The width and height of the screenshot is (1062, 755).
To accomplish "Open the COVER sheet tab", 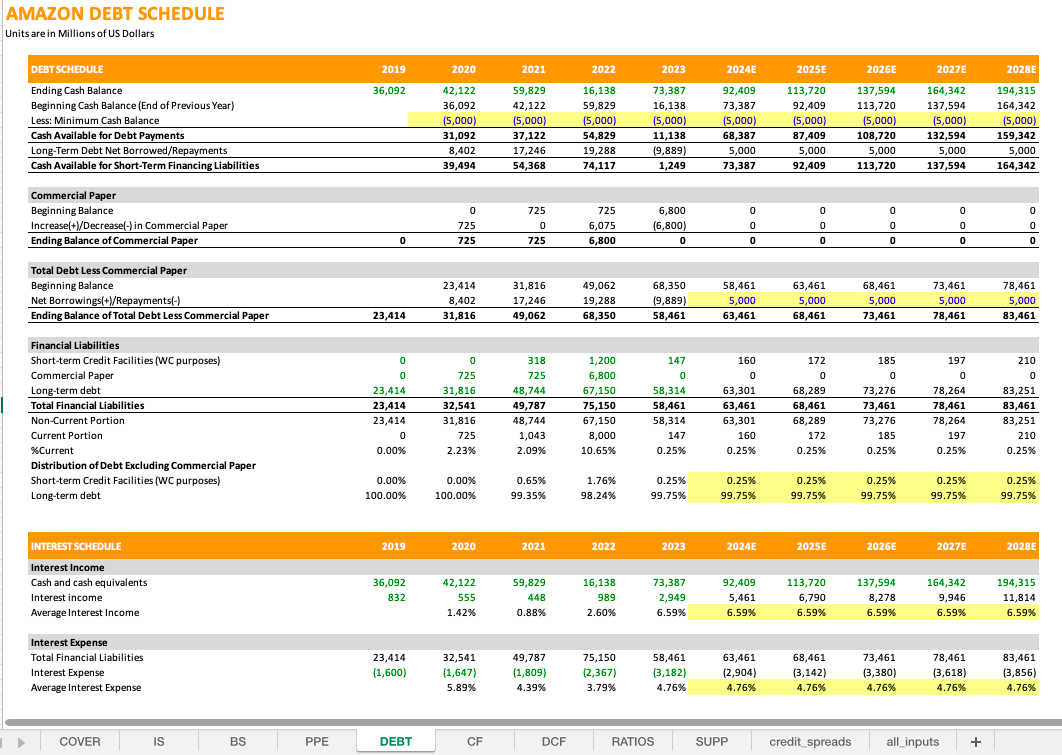I will pos(80,741).
